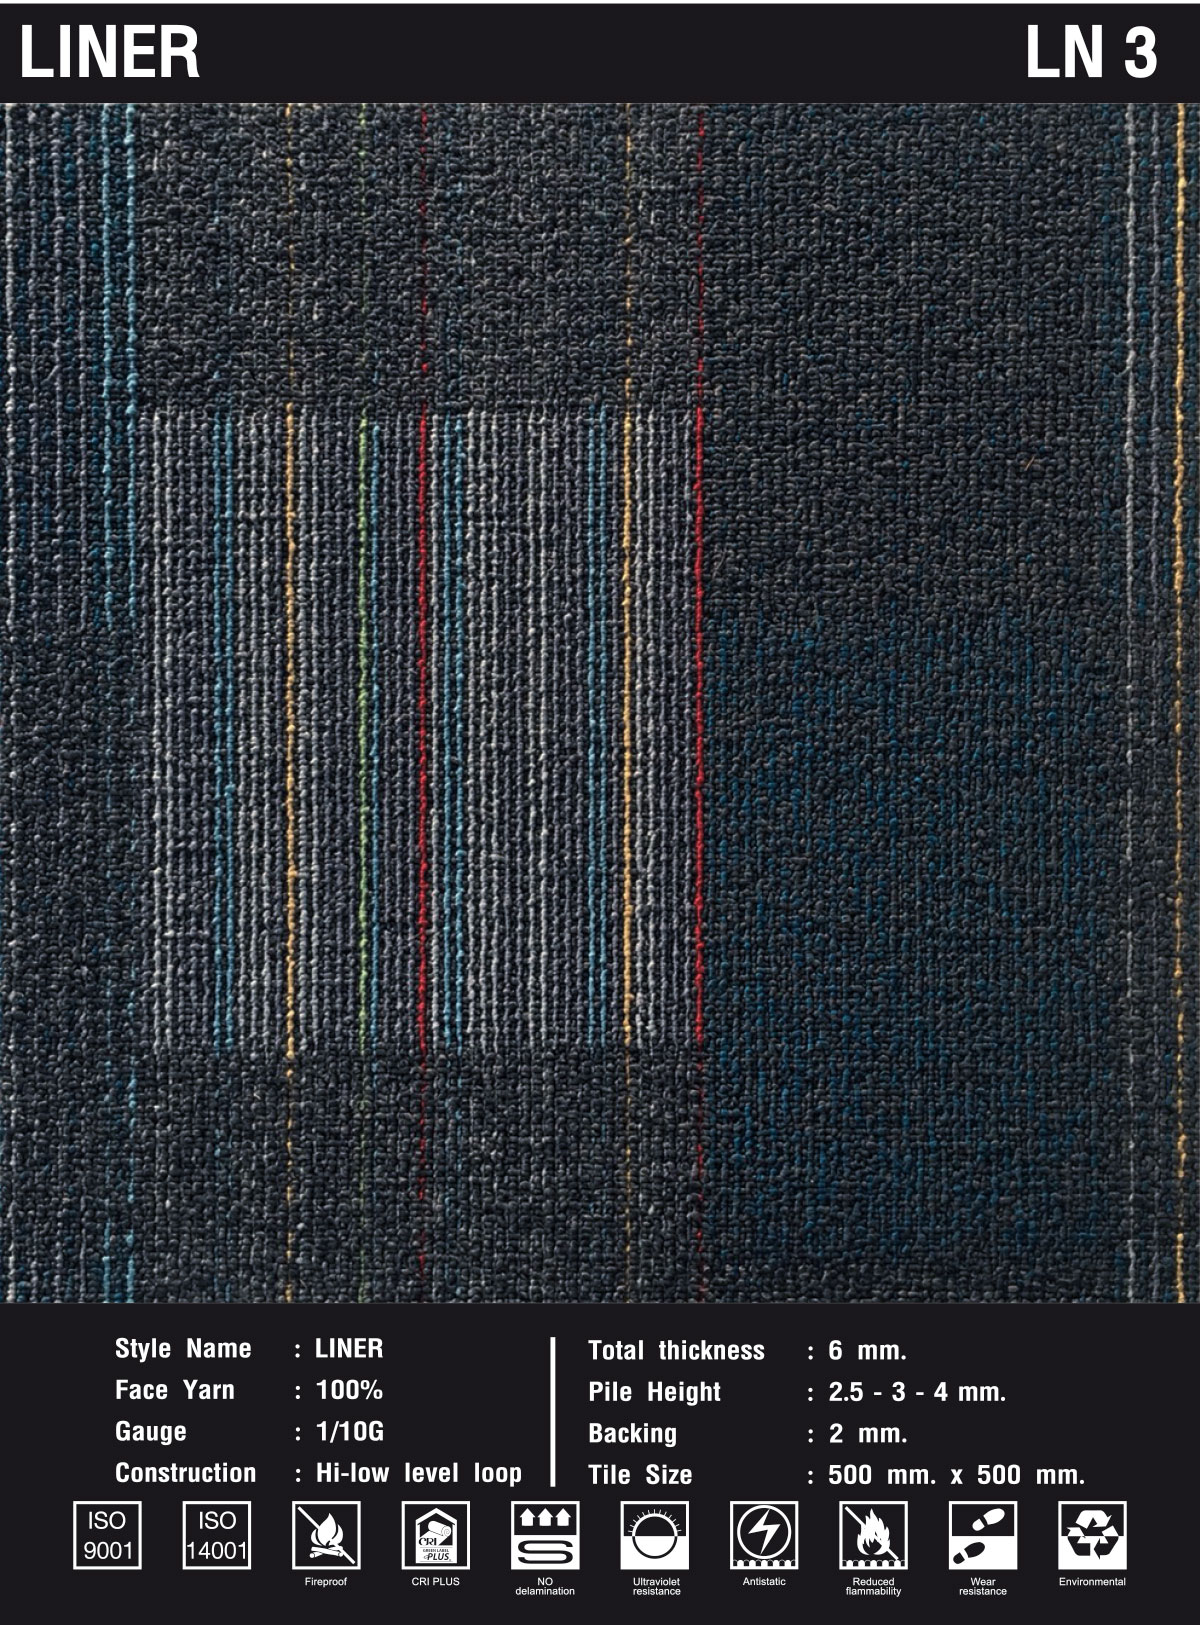
Task: Click the Hi-low level loop construction value
Action: pyautogui.click(x=418, y=1473)
